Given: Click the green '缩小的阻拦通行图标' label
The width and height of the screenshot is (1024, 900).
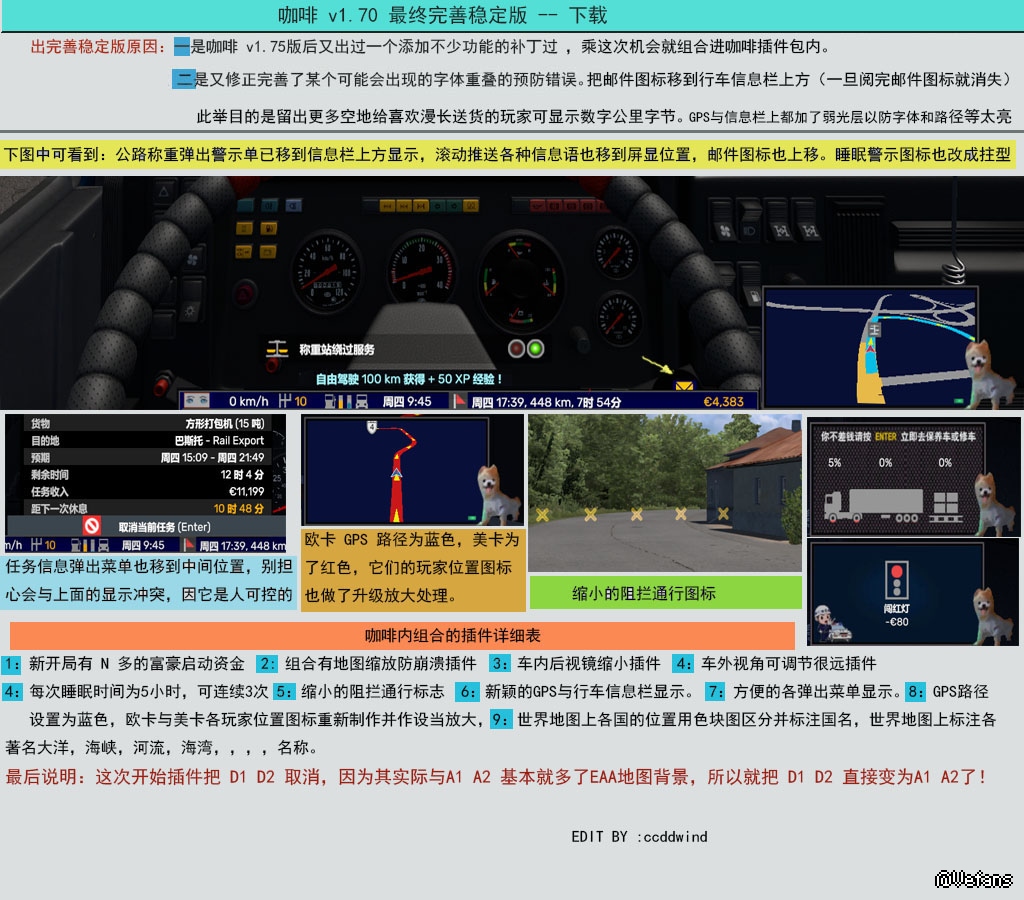Looking at the screenshot, I should click(x=665, y=593).
